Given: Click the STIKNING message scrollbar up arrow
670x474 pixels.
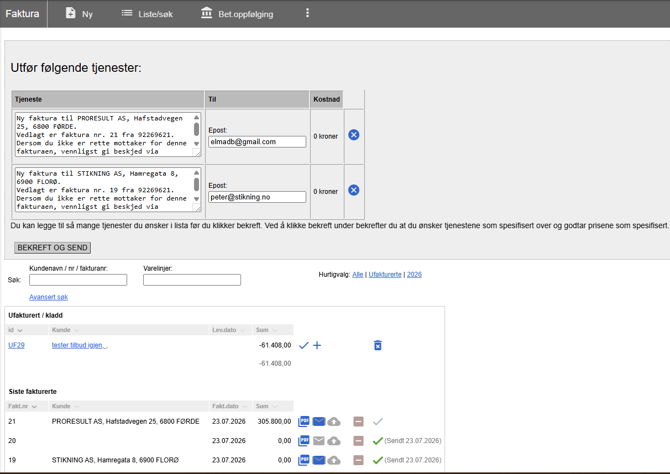Looking at the screenshot, I should coord(197,173).
